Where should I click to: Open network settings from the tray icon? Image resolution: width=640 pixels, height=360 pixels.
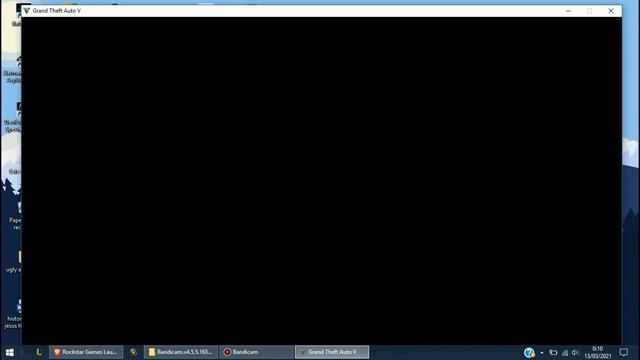[565, 353]
